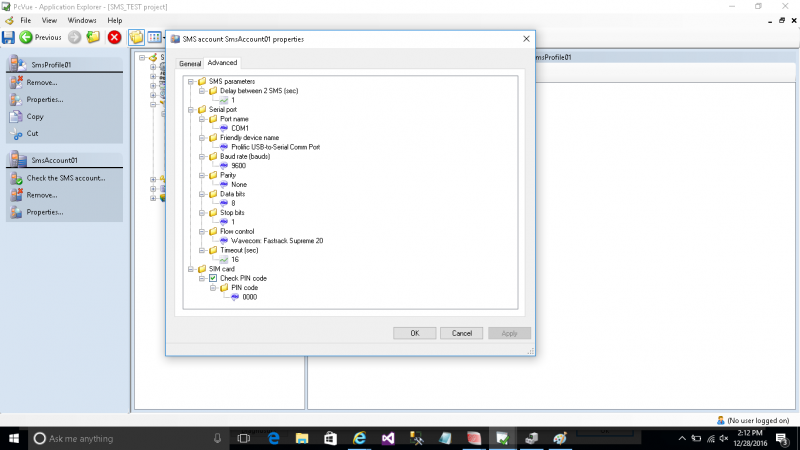Open Internet Explorer from the taskbar
Image resolution: width=800 pixels, height=450 pixels.
360,438
